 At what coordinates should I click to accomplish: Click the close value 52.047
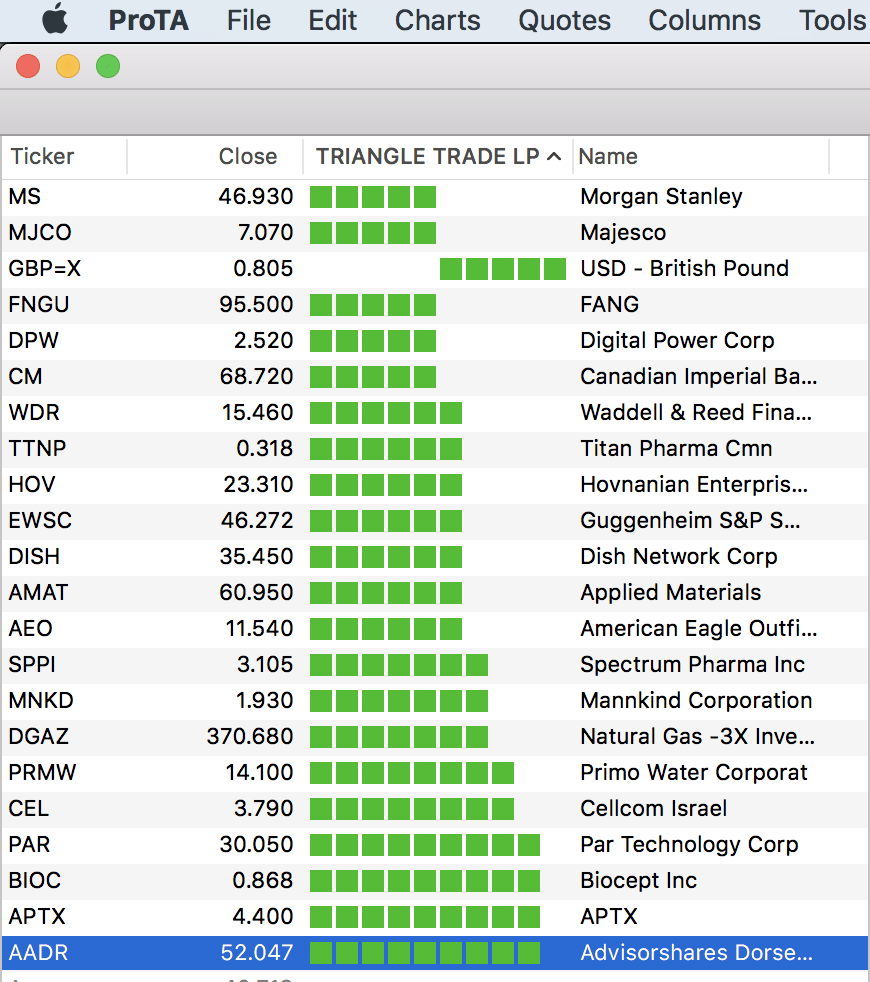point(257,953)
